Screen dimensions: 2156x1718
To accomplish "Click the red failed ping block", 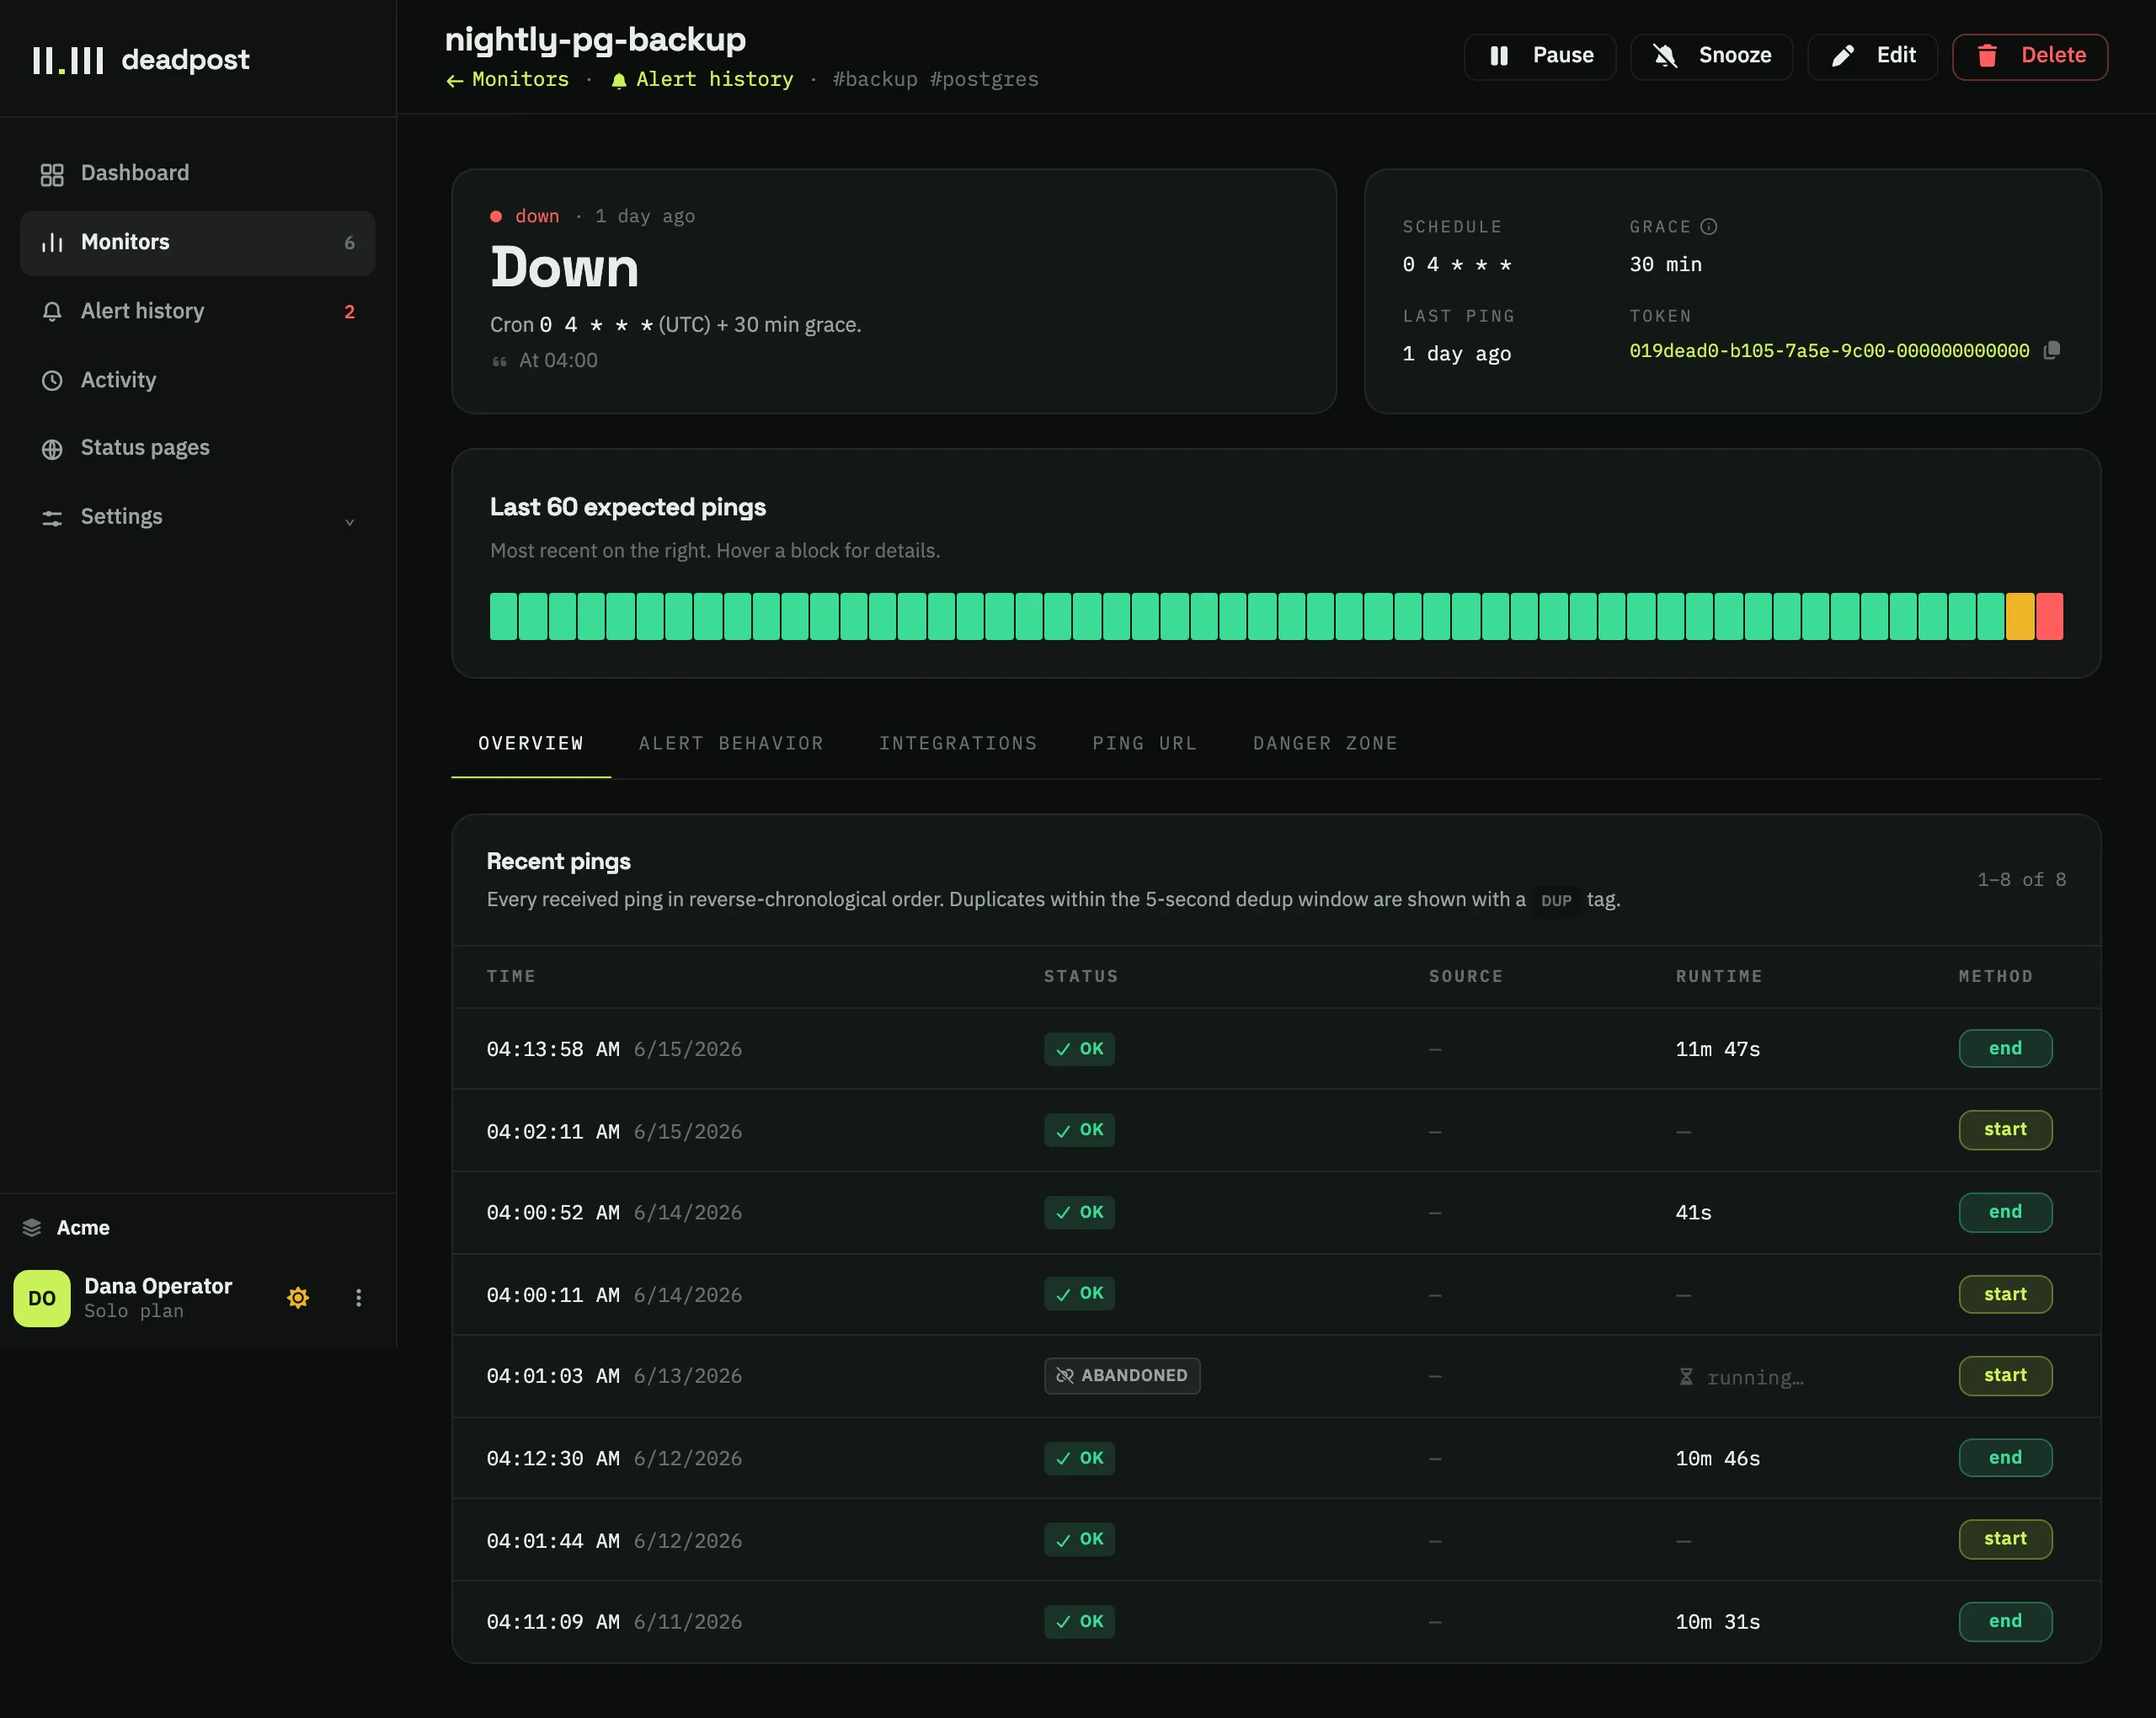I will coord(2049,616).
